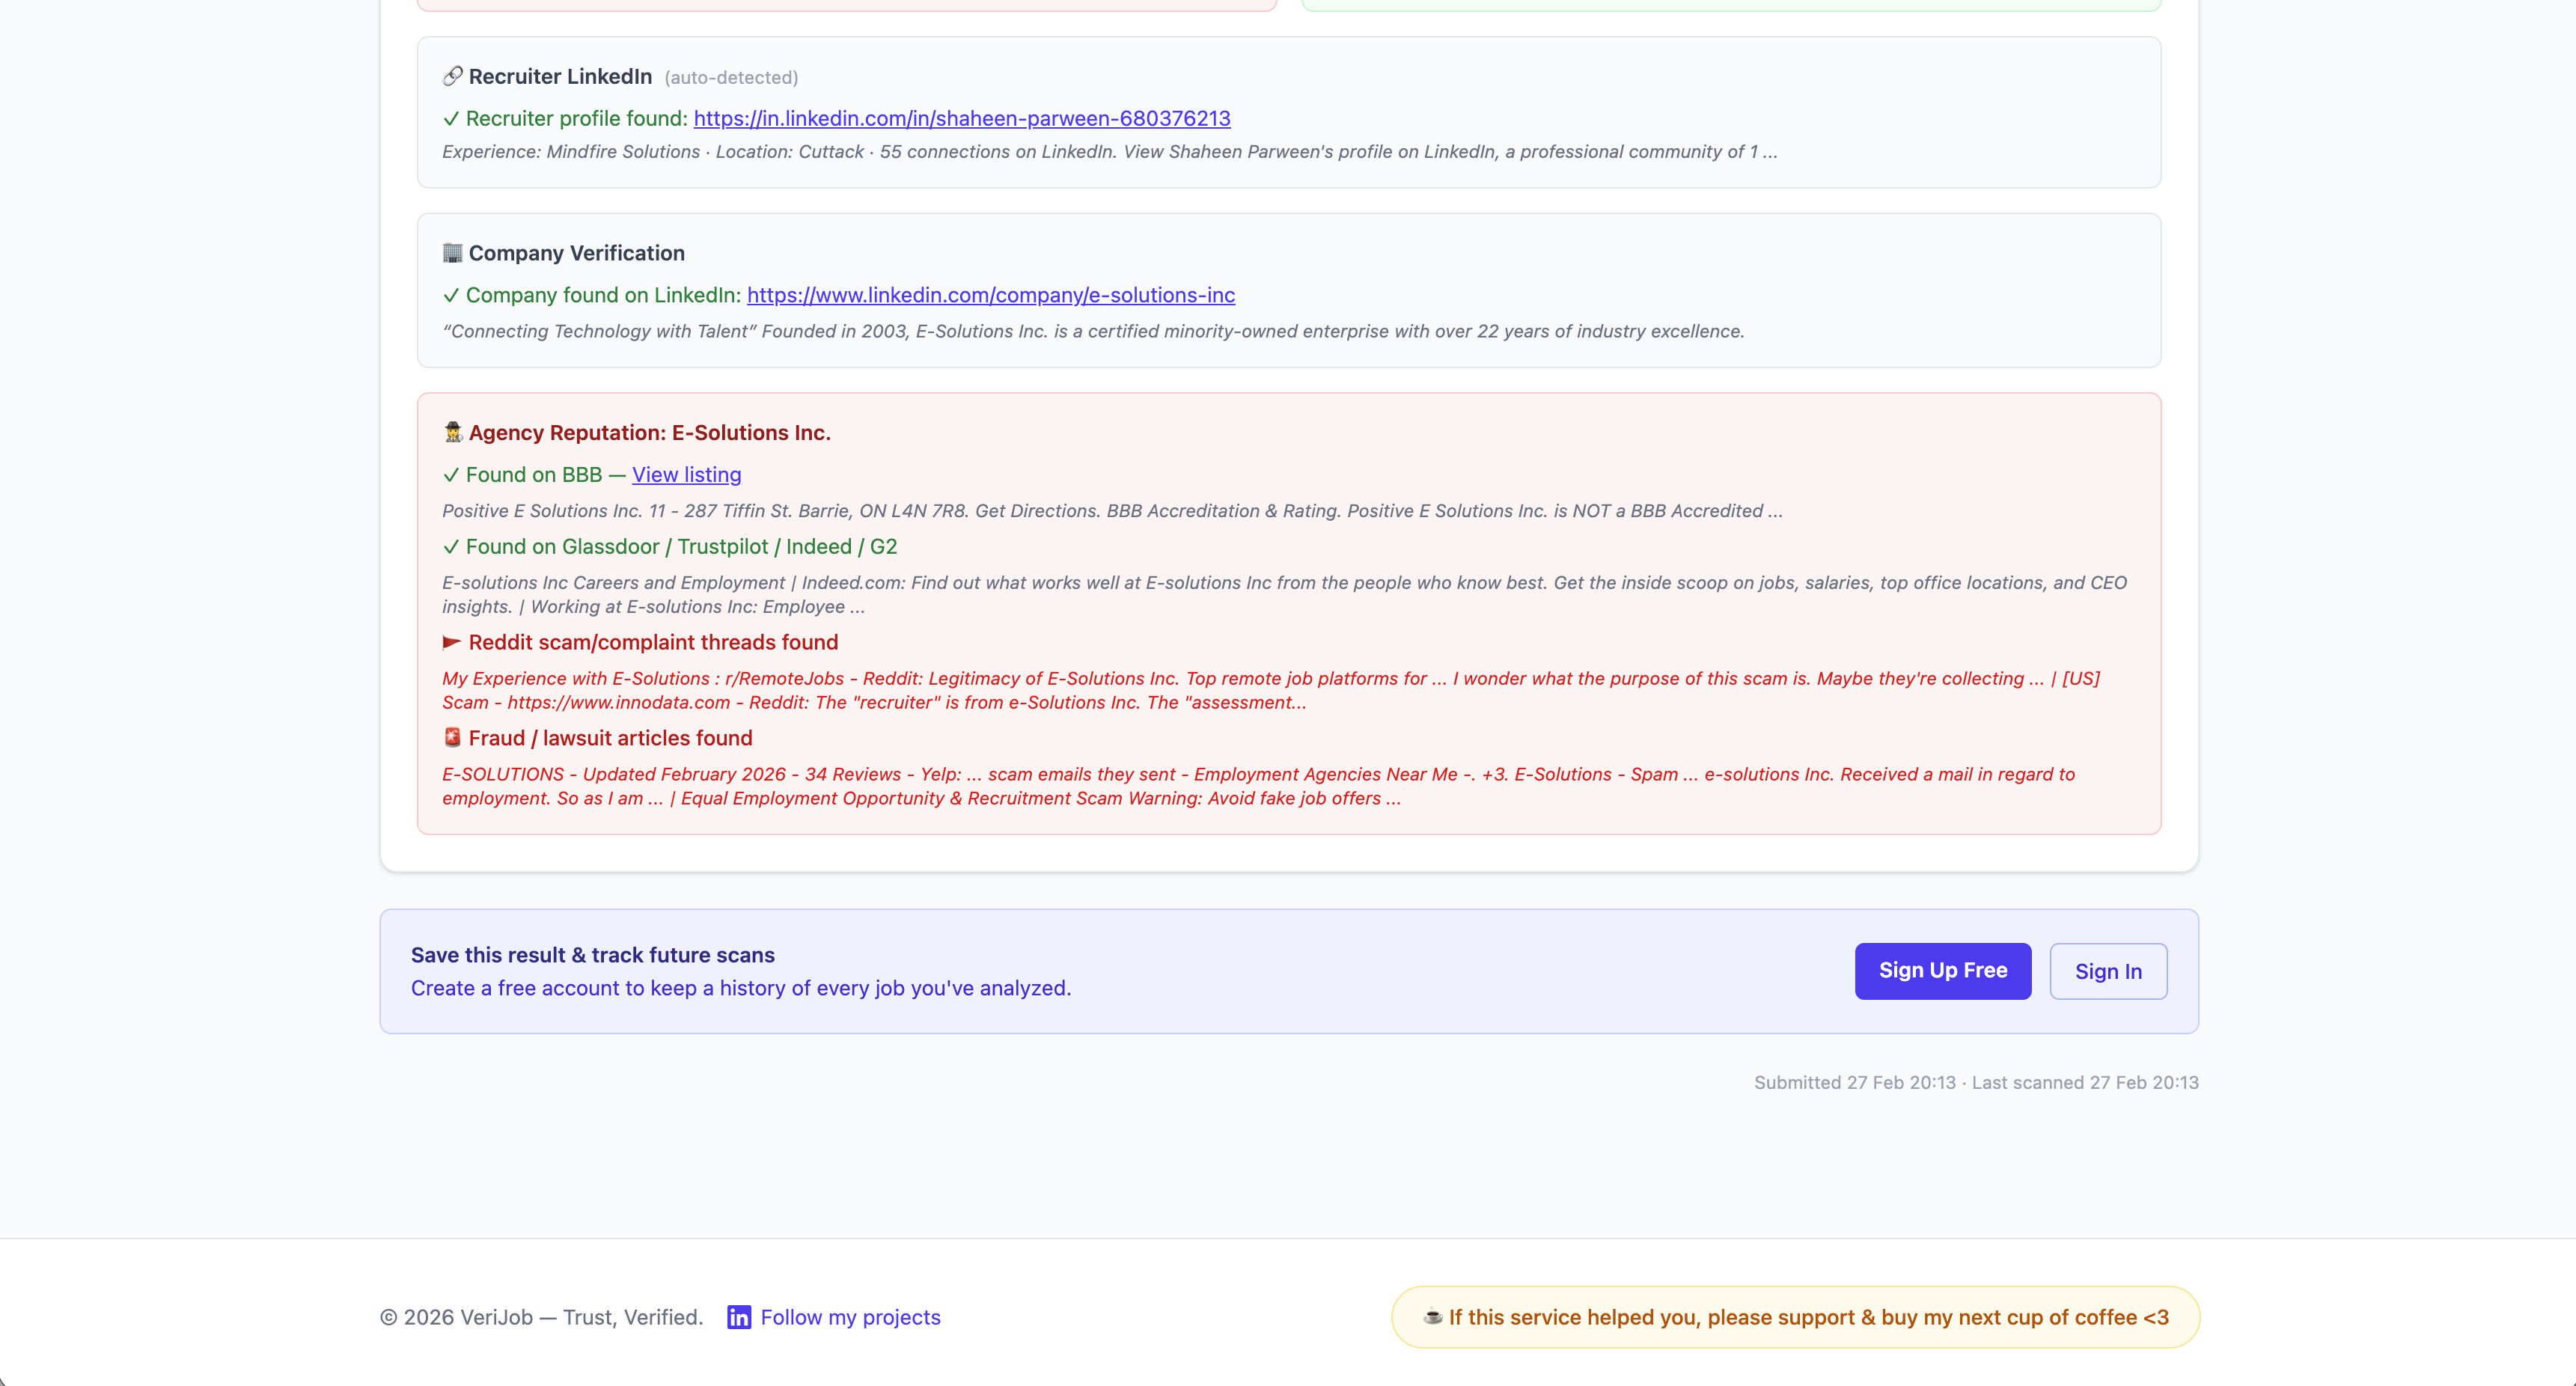Click the red flag icon for Reddit scam threads
Image resolution: width=2576 pixels, height=1386 pixels.
coord(452,642)
